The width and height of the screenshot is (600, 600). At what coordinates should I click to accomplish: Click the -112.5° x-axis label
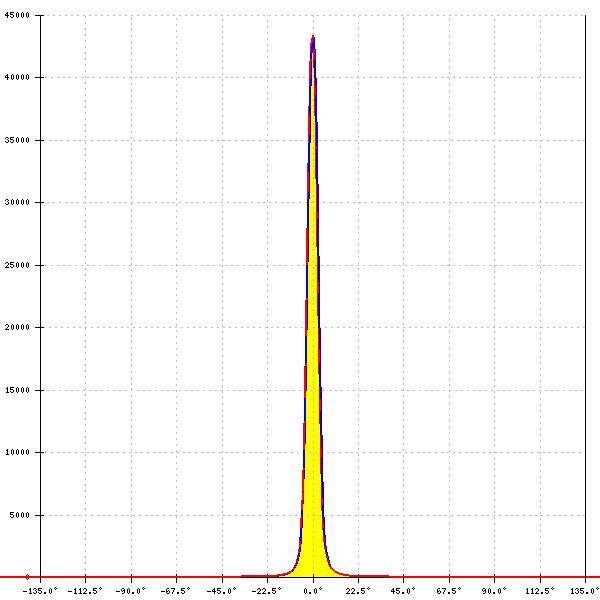pyautogui.click(x=85, y=591)
